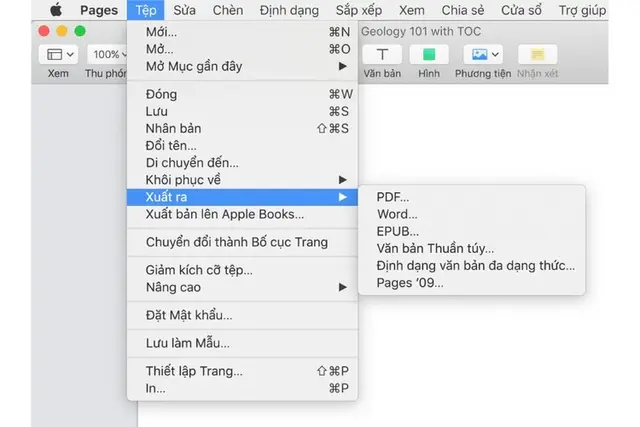Export as PDF... from submenu
This screenshot has width=640, height=427.
coord(471,197)
